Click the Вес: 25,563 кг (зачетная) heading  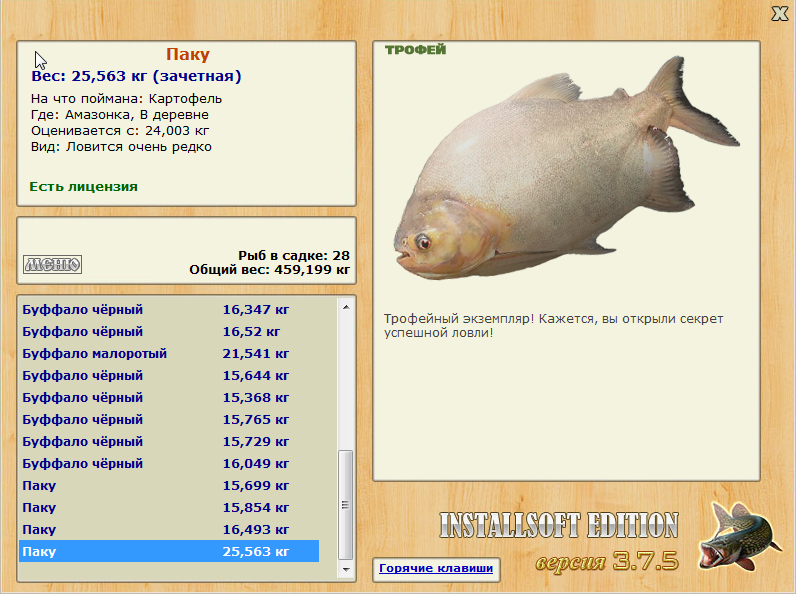[x=136, y=76]
